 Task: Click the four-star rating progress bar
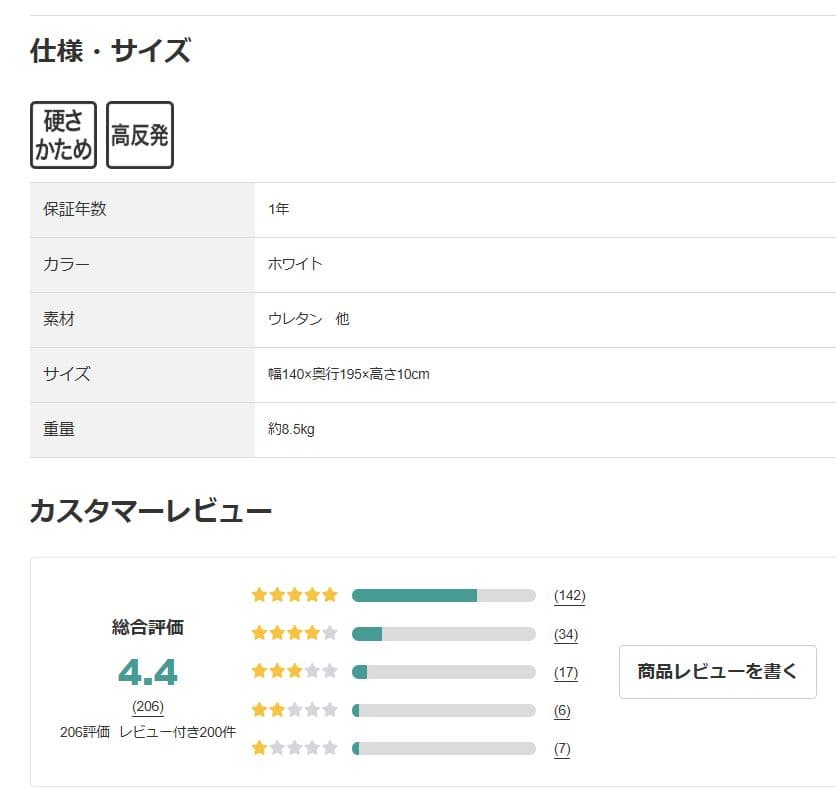444,633
